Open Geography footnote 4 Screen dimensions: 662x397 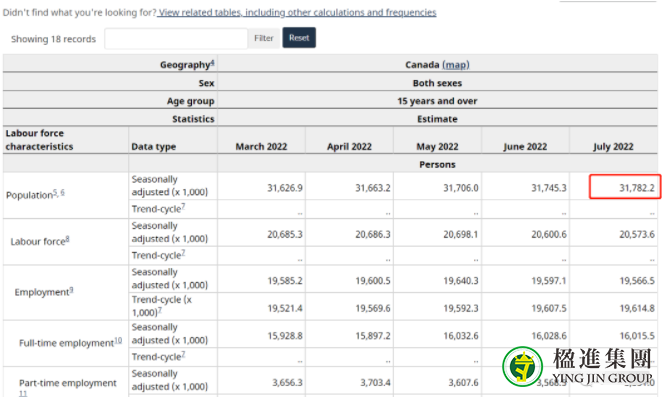212,63
